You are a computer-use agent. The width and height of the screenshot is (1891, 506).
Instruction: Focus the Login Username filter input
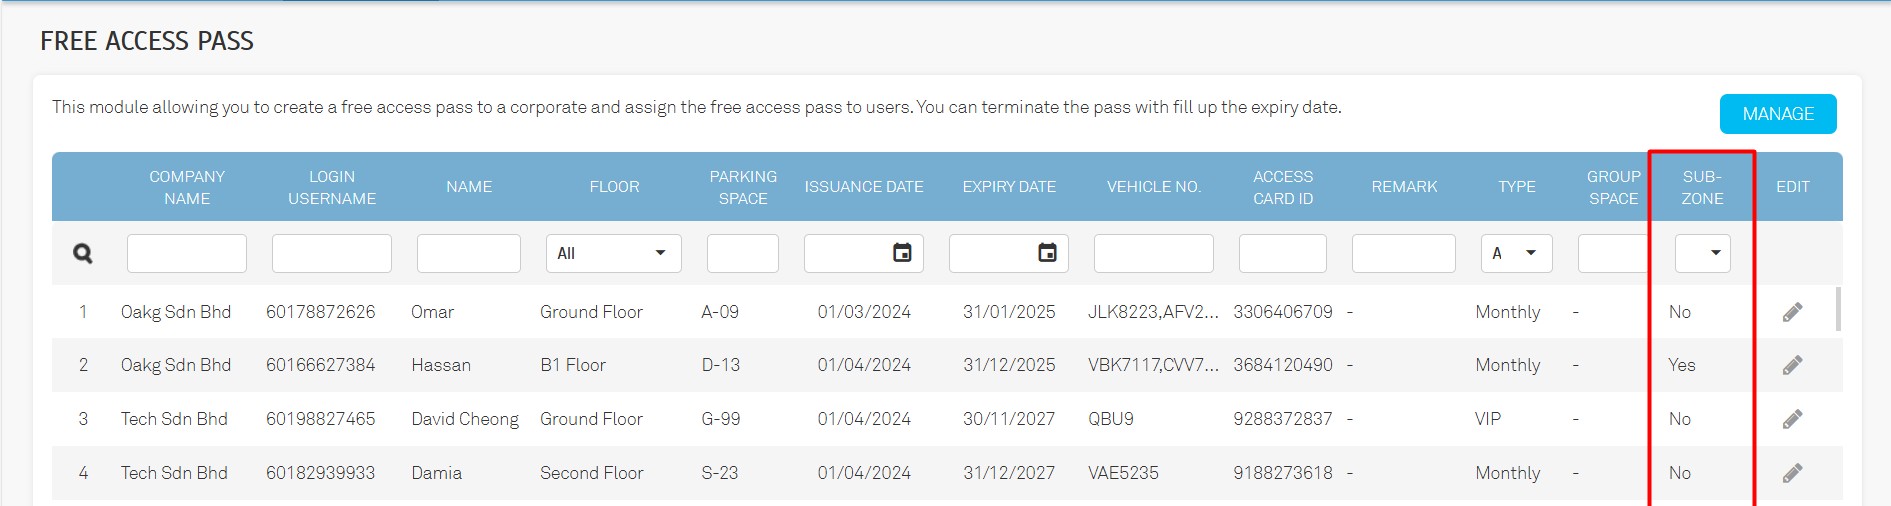pyautogui.click(x=331, y=253)
